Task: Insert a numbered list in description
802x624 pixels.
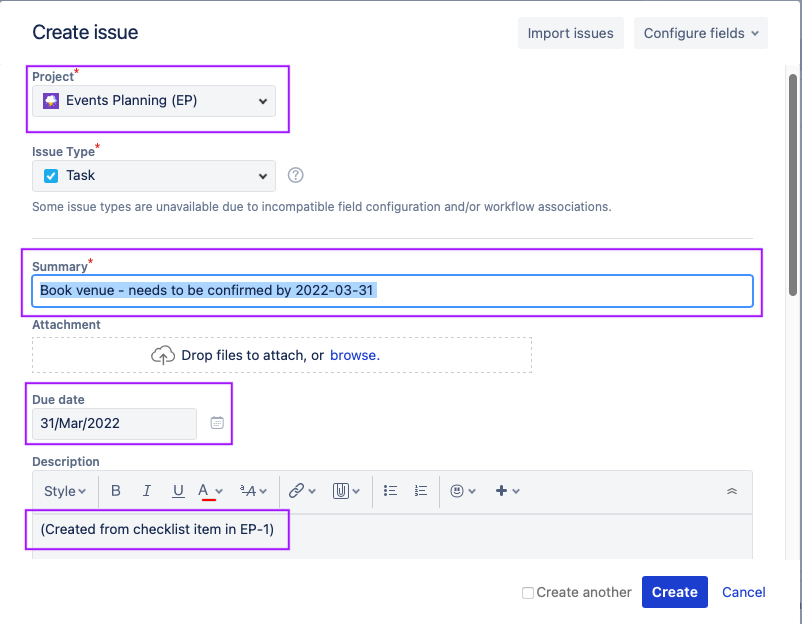Action: coord(421,491)
